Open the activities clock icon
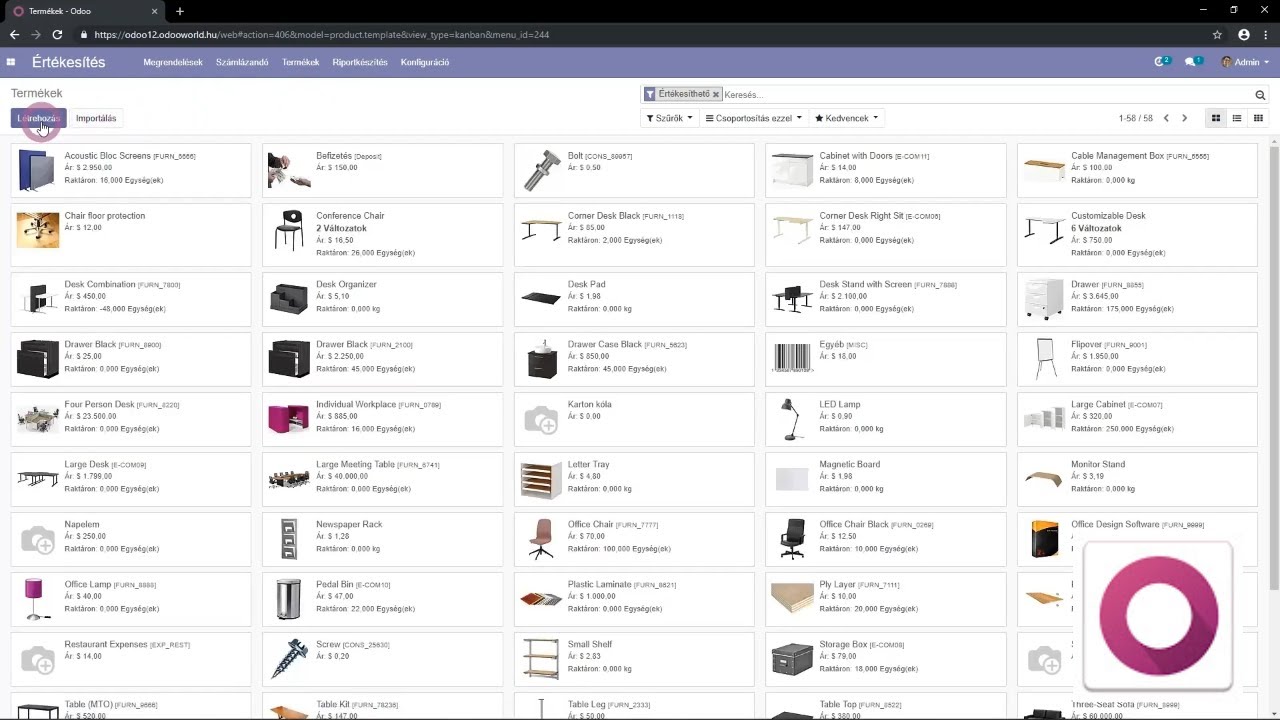 click(x=1161, y=62)
